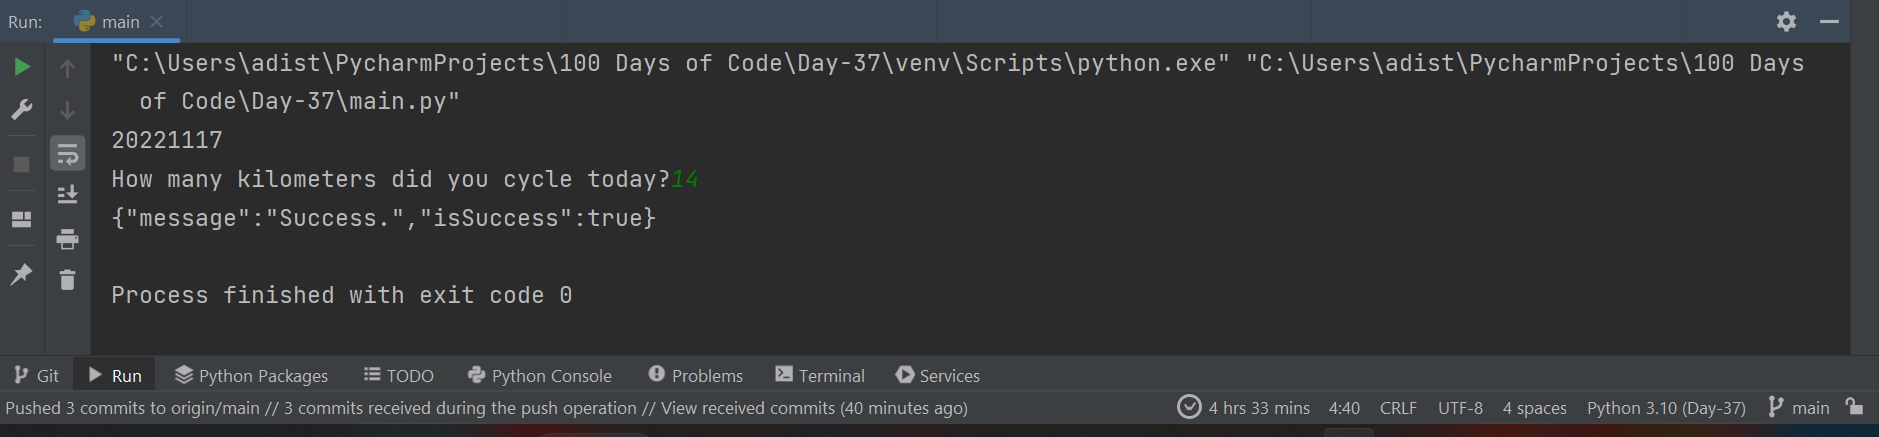Viewport: 1879px width, 437px height.
Task: Open the main git branch menu
Action: [x=1799, y=407]
